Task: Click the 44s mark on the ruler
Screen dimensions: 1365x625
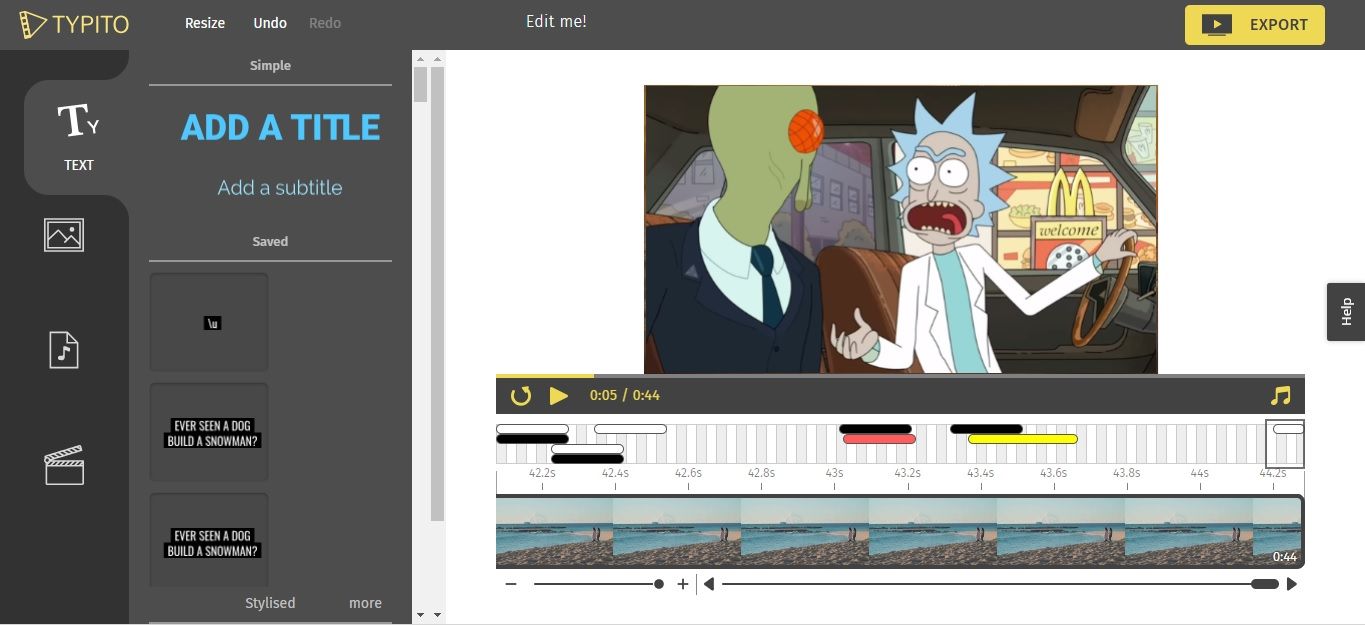Action: (1199, 474)
